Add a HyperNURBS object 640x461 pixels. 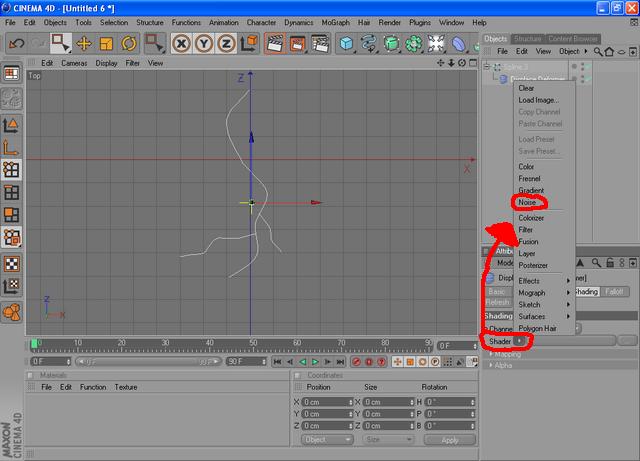(391, 43)
